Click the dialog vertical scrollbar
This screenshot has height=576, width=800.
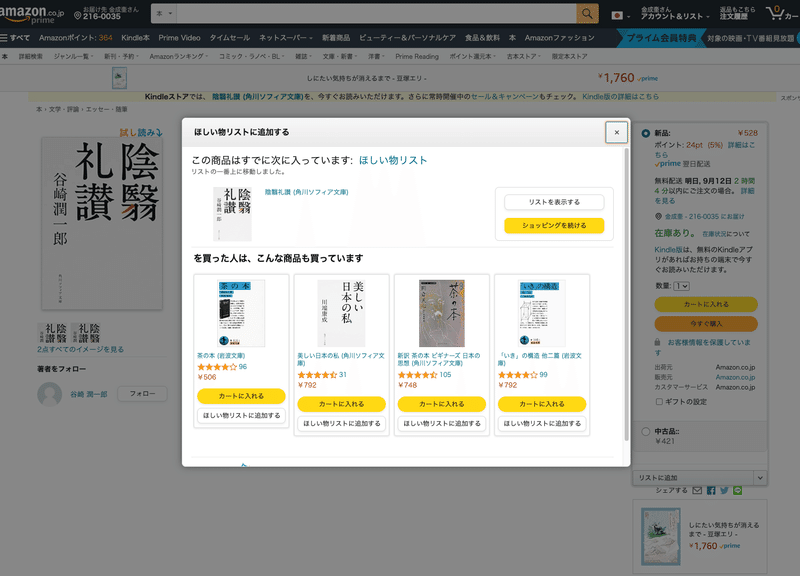pyautogui.click(x=627, y=294)
